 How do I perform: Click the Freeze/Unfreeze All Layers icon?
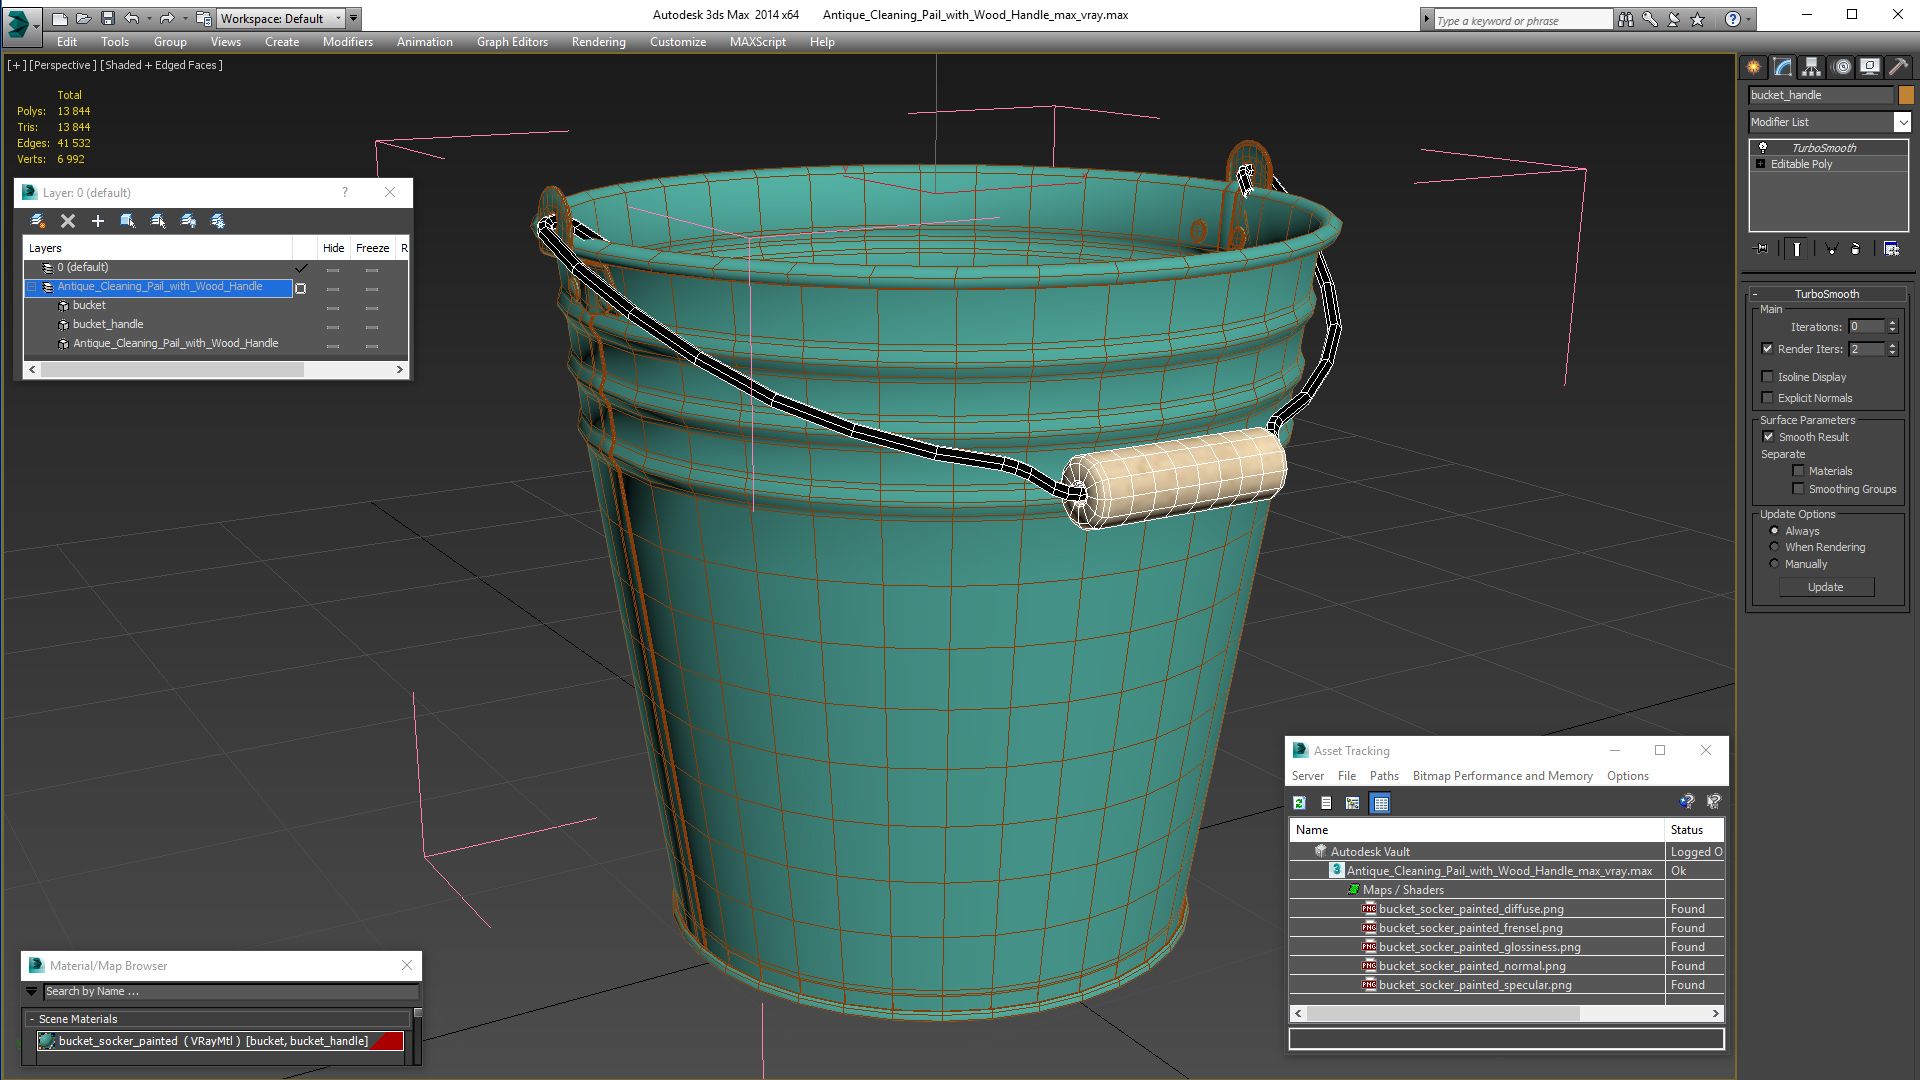coord(218,221)
